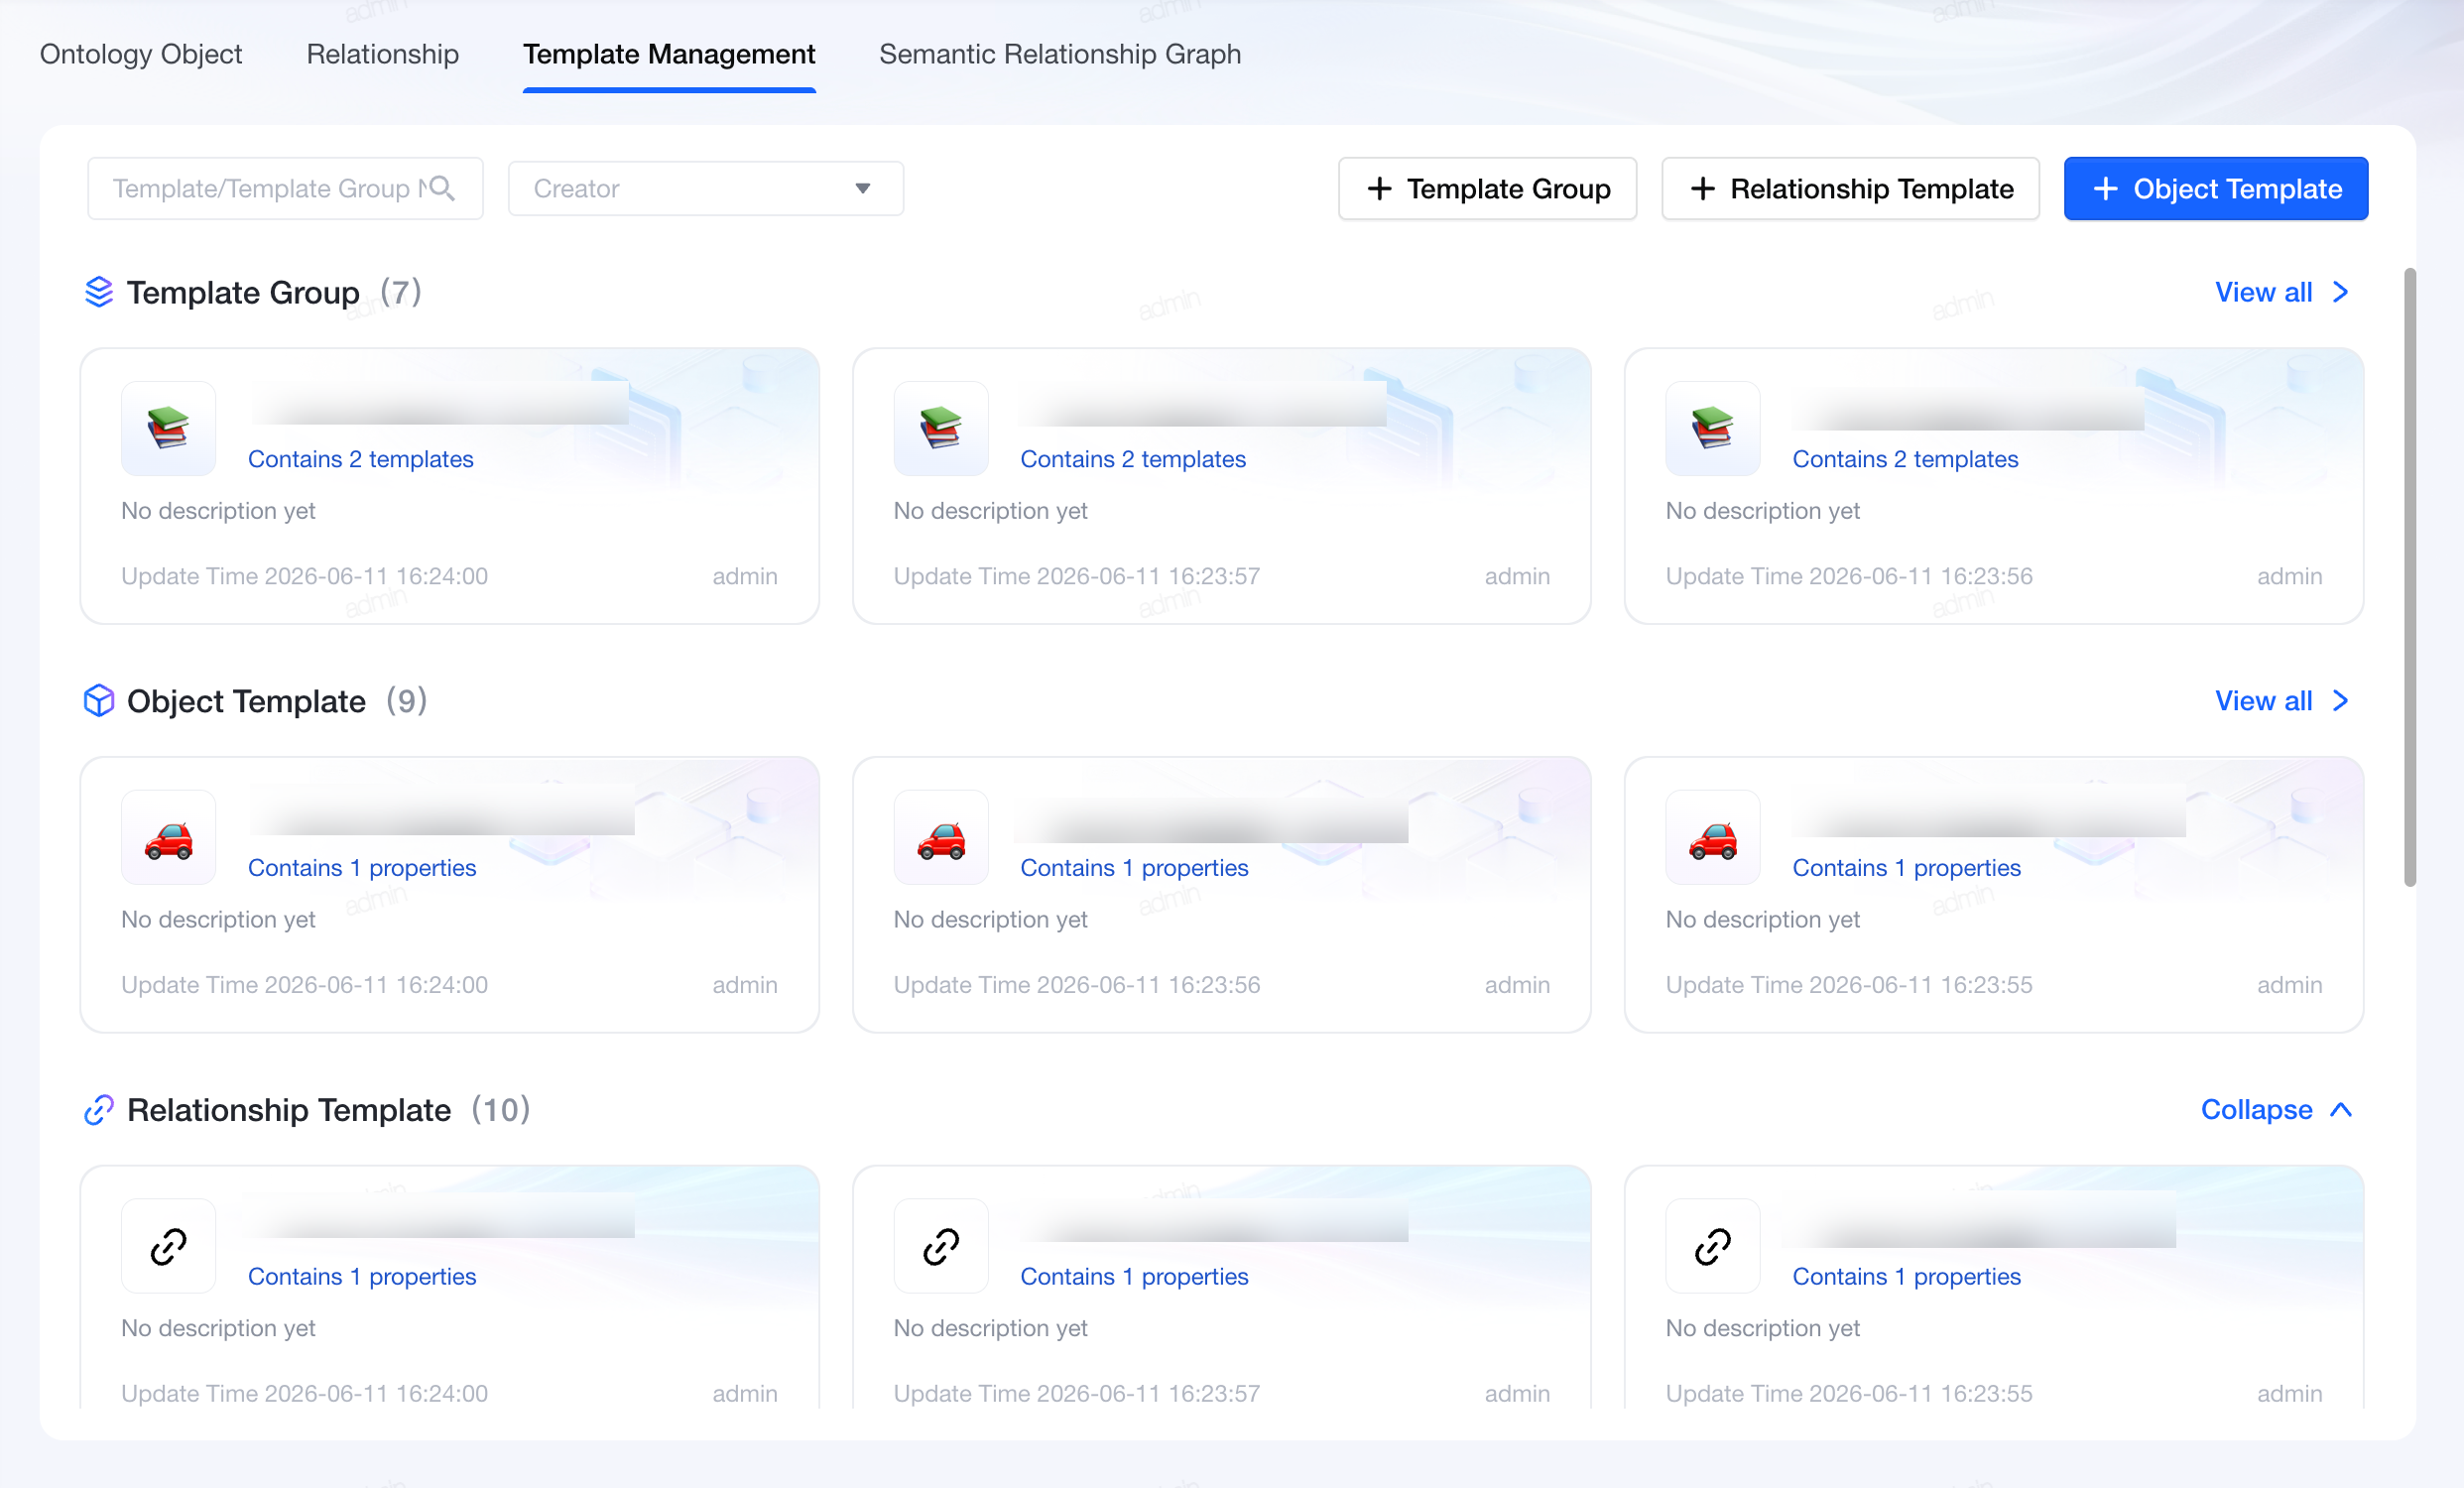The image size is (2464, 1488).
Task: Expand View all for Object Template
Action: point(2281,701)
